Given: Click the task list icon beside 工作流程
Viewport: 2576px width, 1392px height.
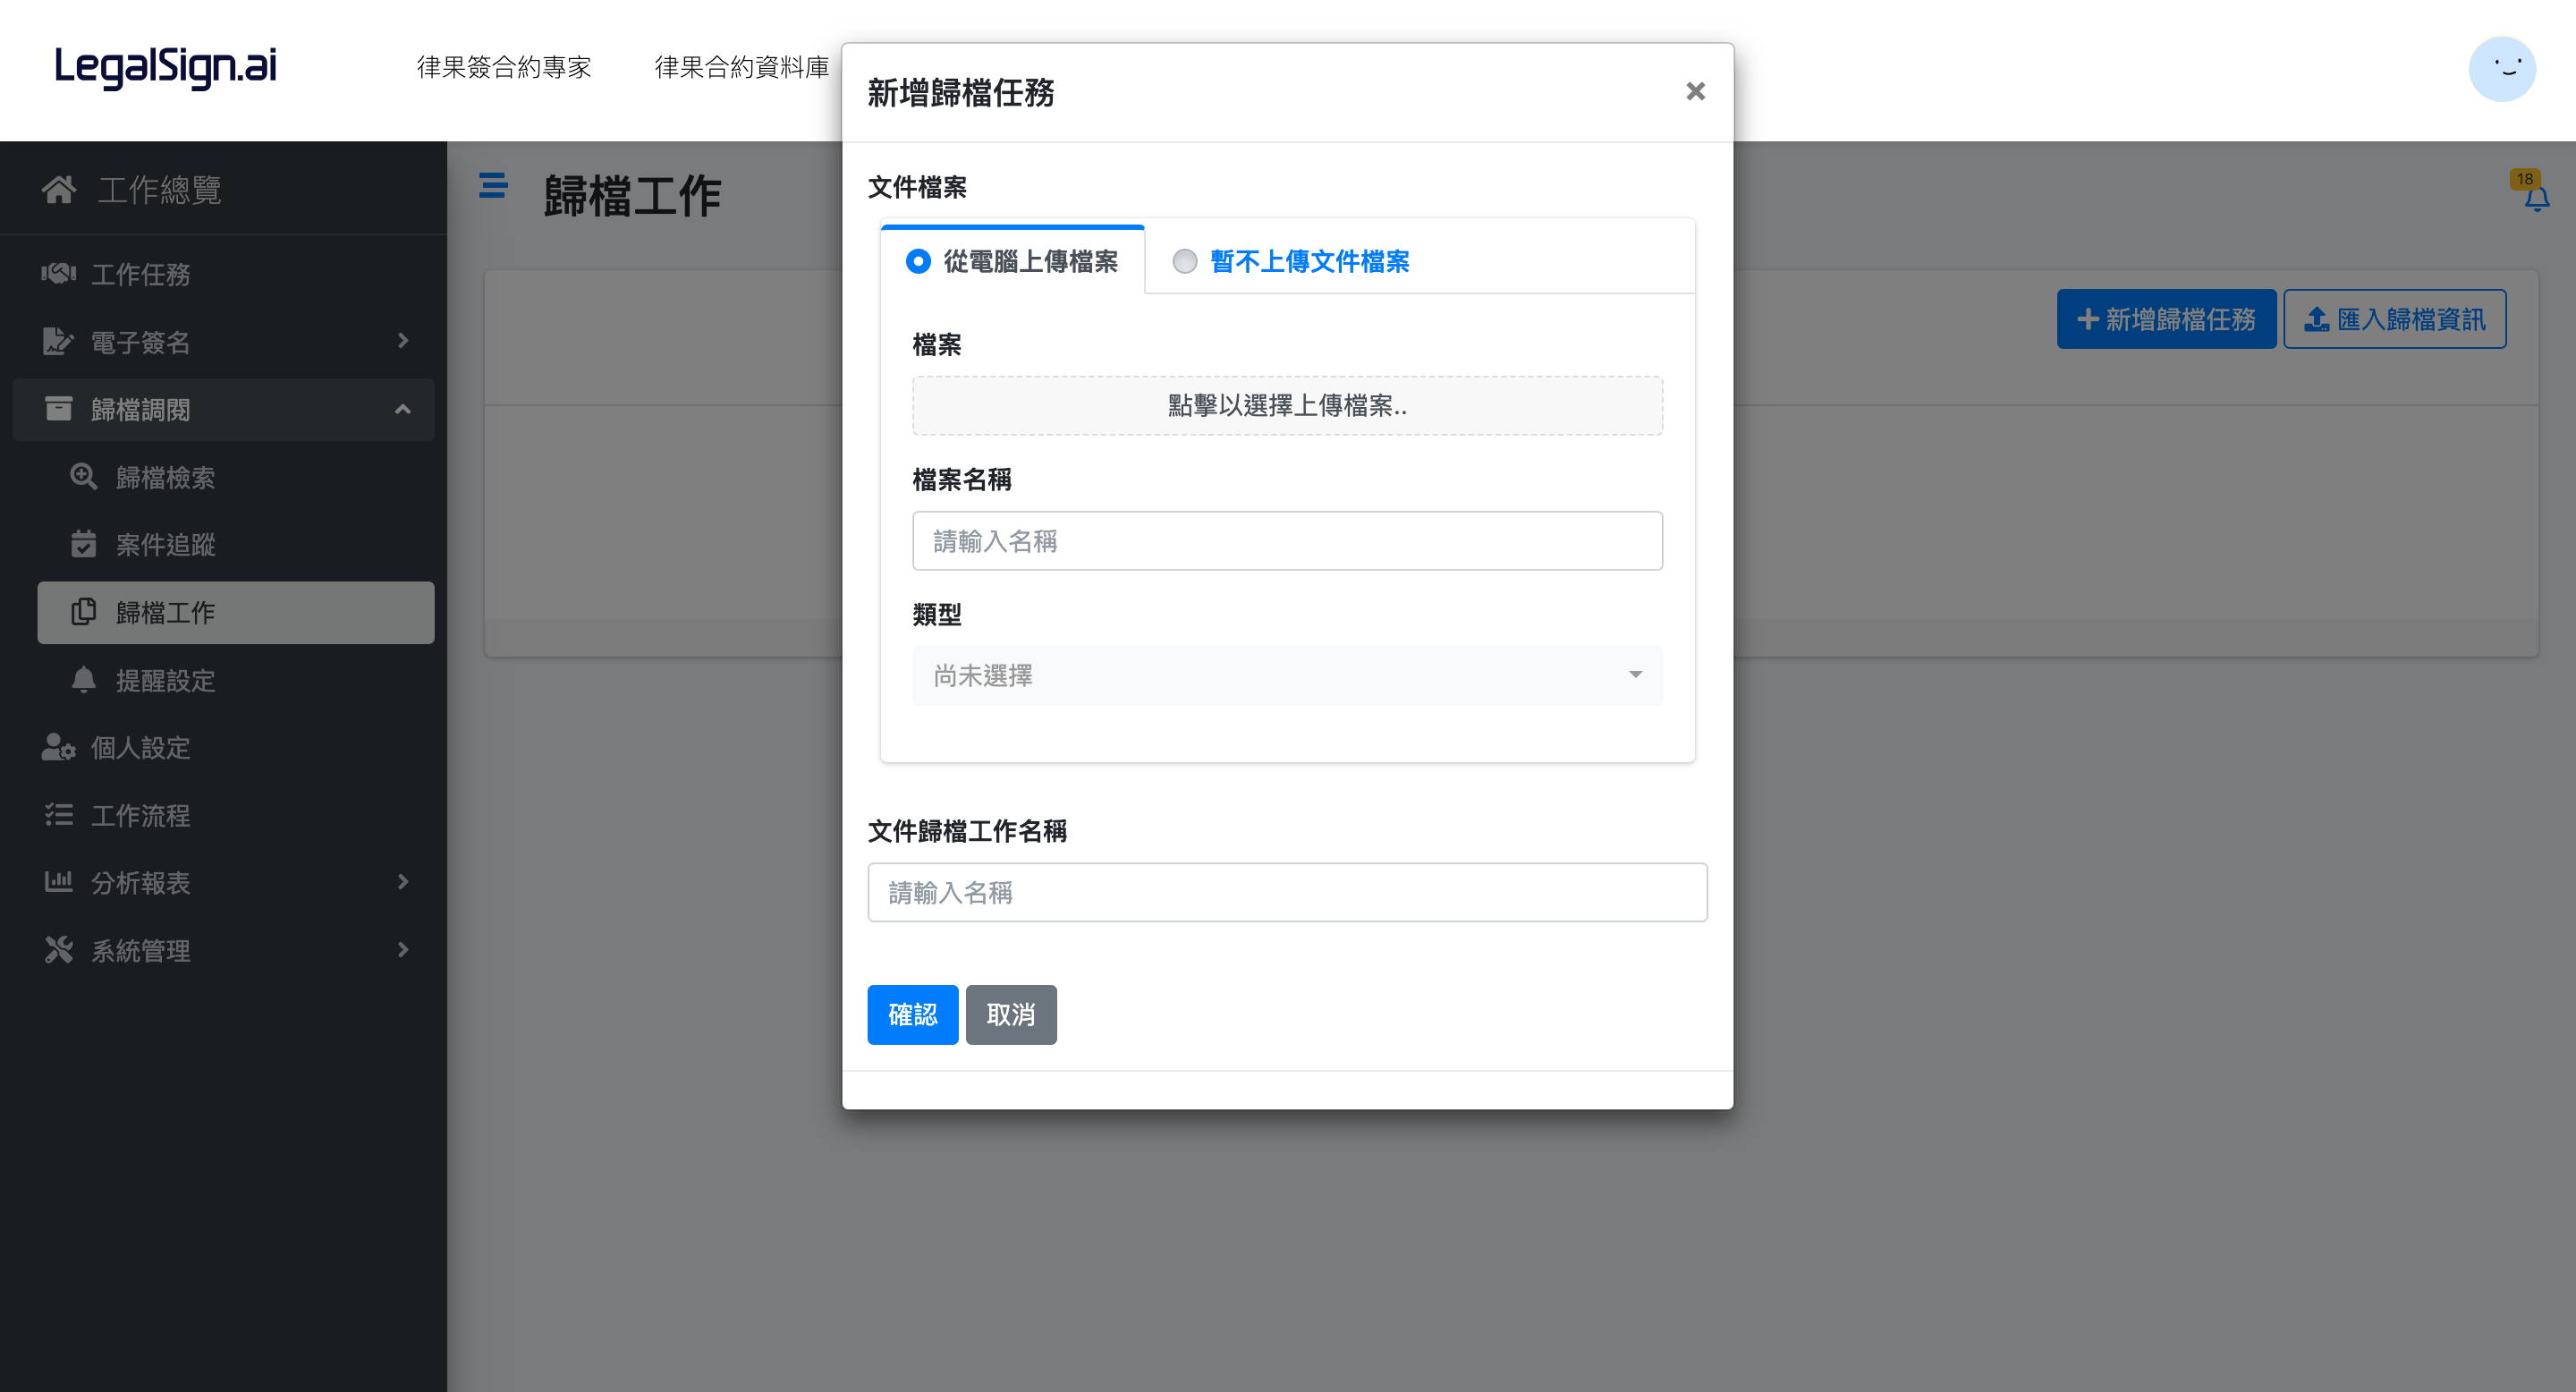Looking at the screenshot, I should click(x=58, y=814).
